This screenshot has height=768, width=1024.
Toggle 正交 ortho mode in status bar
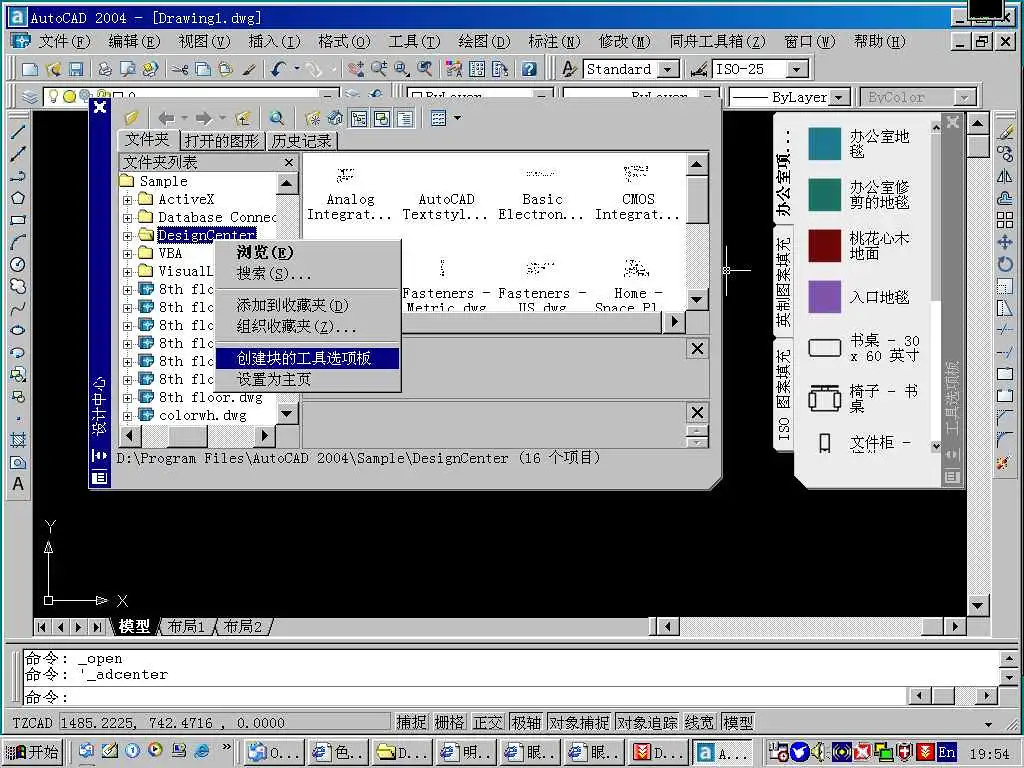click(488, 722)
